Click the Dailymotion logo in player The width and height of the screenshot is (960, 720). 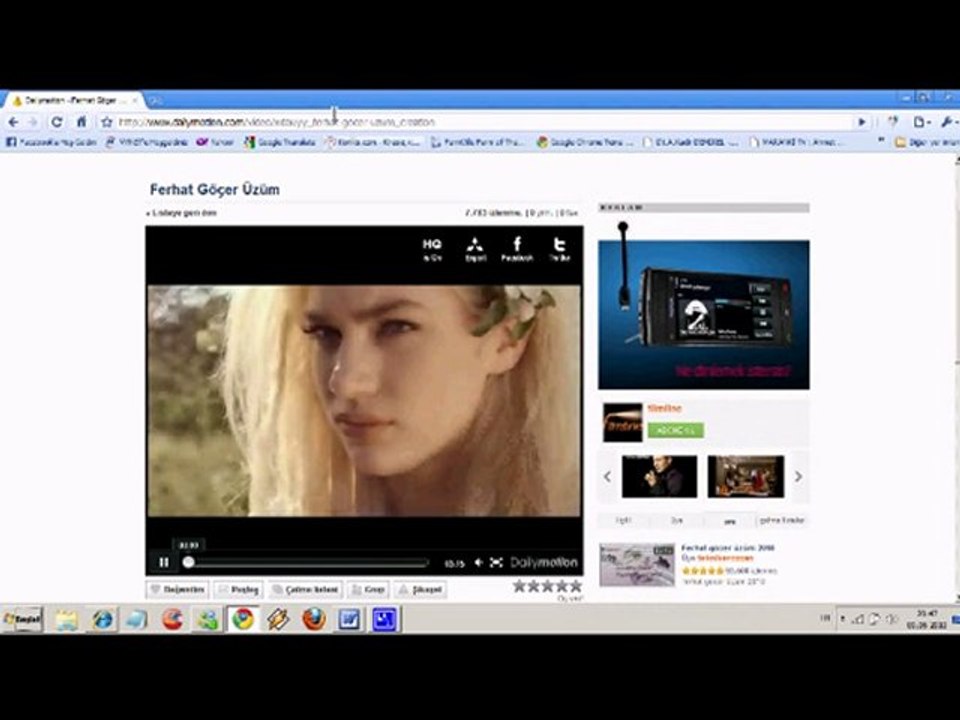pyautogui.click(x=544, y=562)
